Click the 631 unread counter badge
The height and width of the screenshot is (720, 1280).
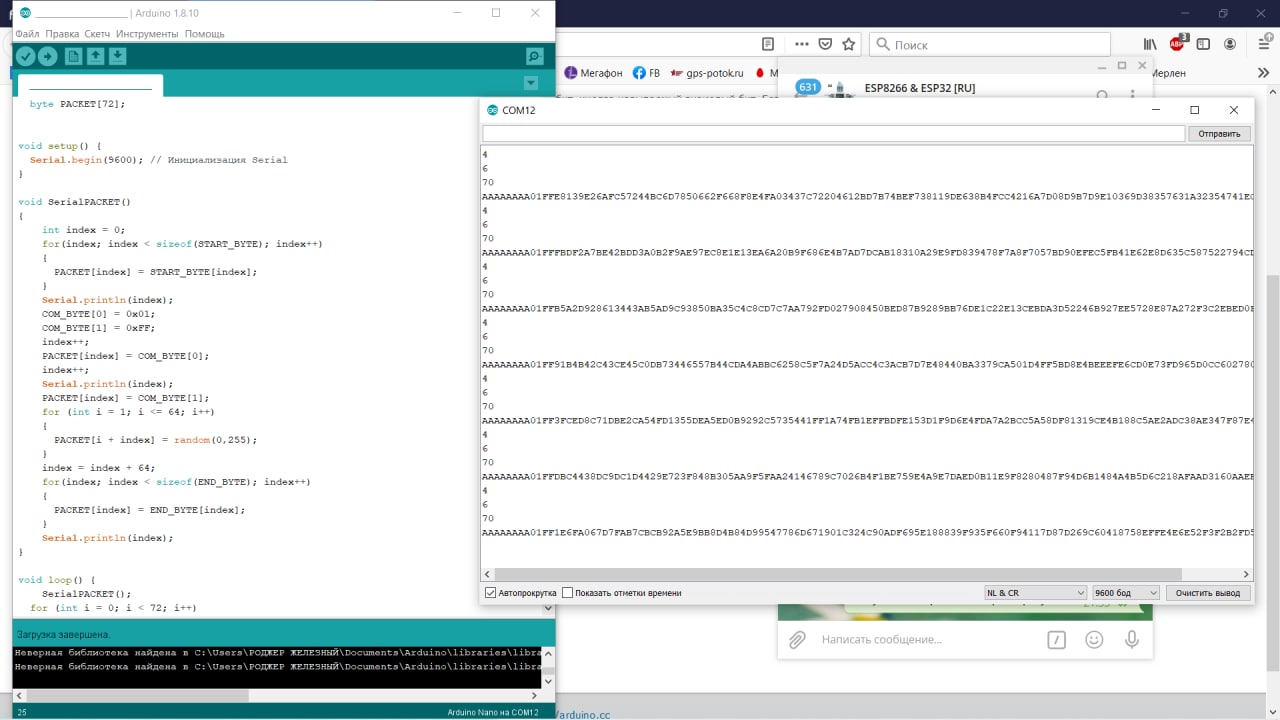click(x=808, y=87)
